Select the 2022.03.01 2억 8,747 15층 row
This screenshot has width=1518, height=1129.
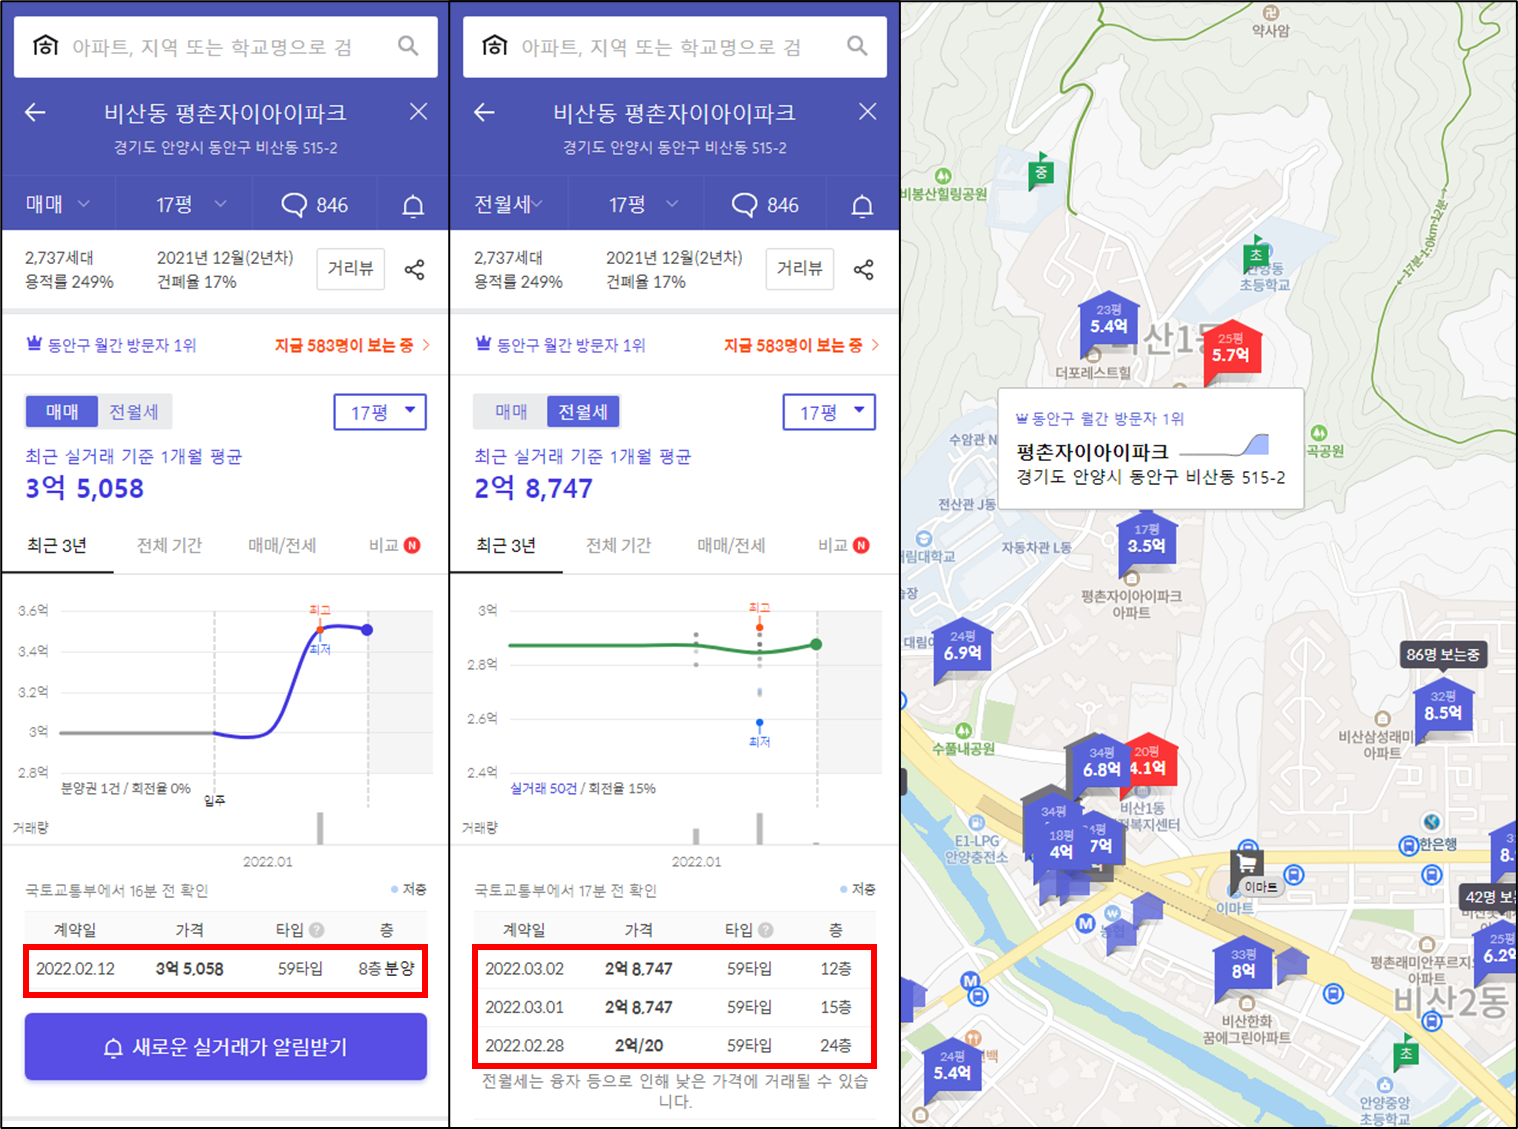coord(674,1007)
